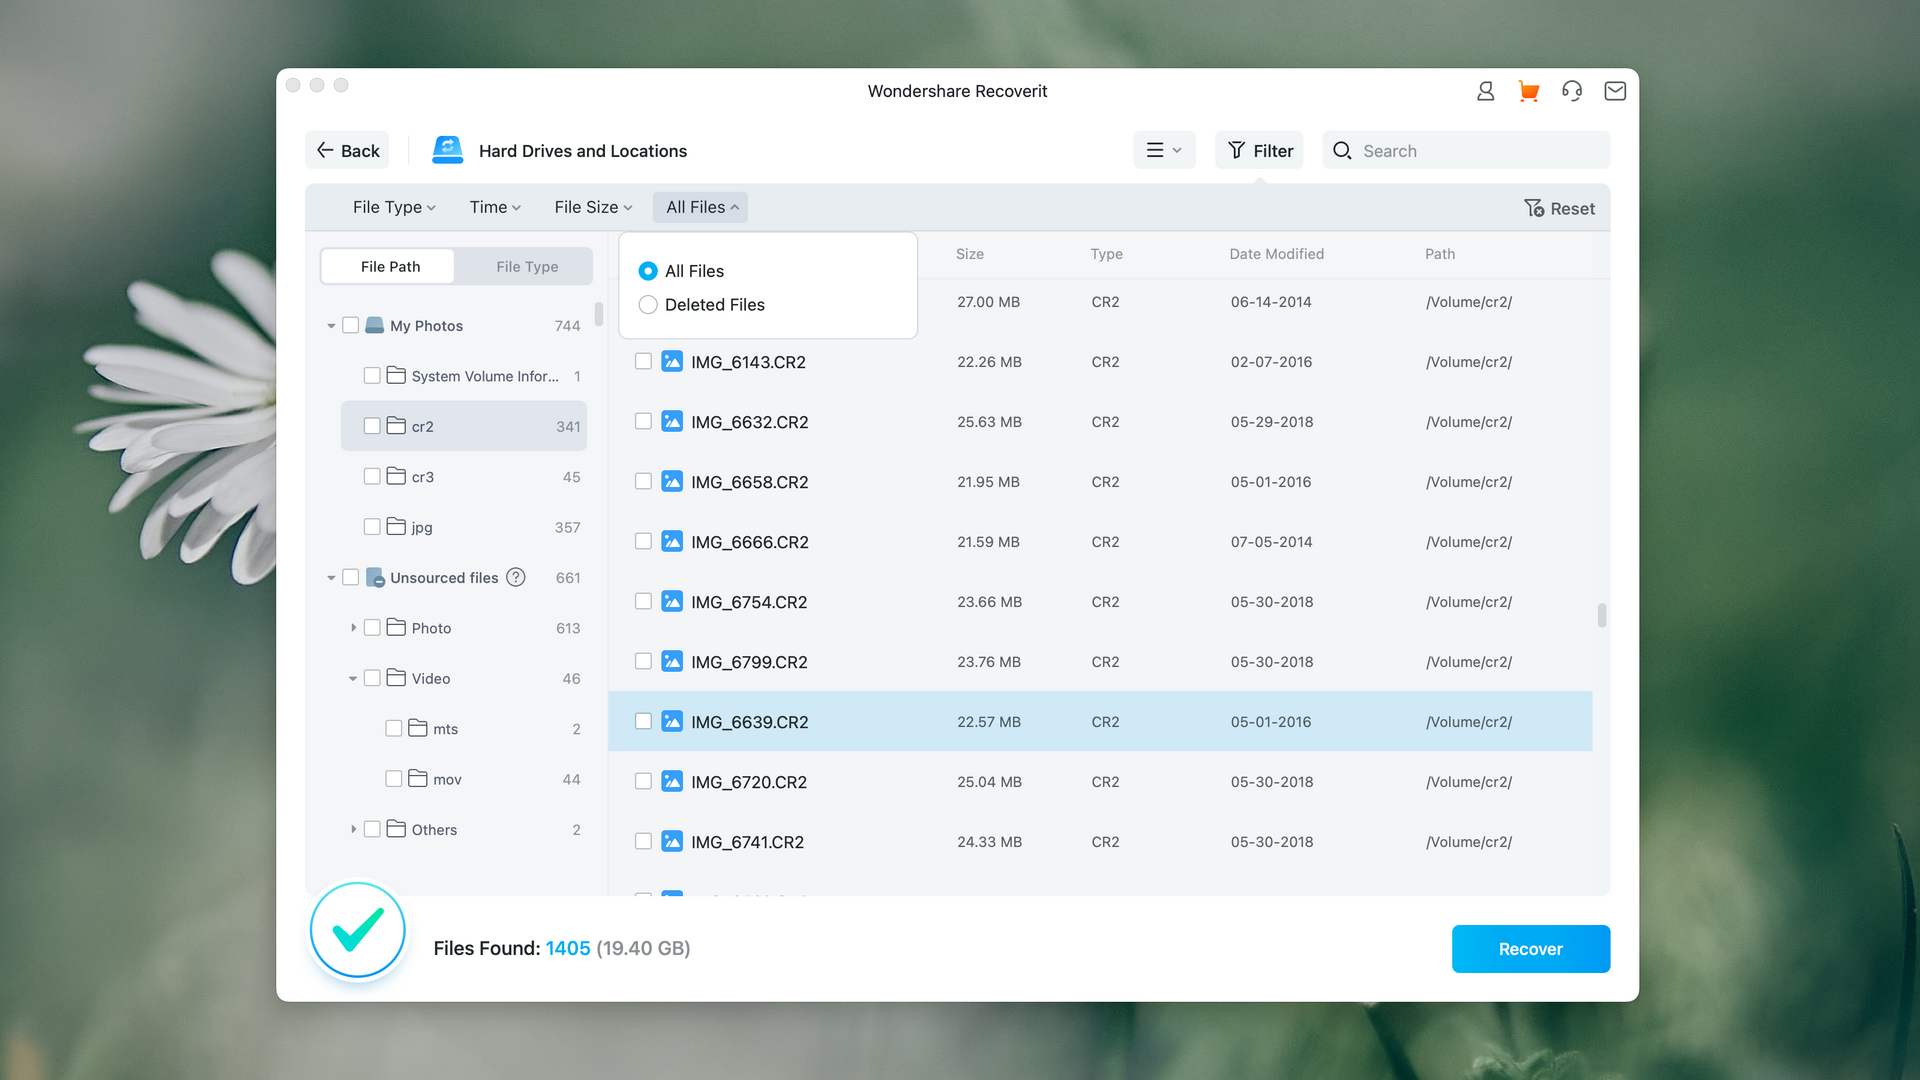Click into the Search field
The width and height of the screenshot is (1920, 1080).
click(x=1466, y=150)
